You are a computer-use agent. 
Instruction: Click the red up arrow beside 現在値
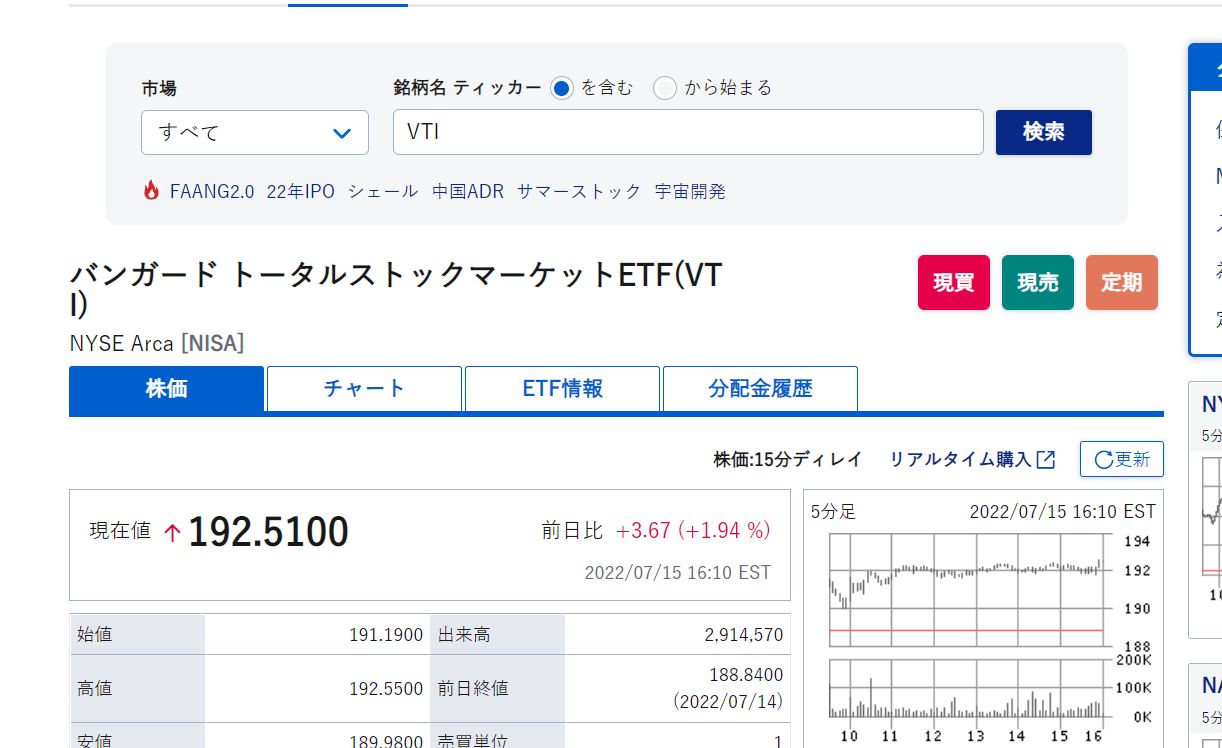click(x=172, y=533)
